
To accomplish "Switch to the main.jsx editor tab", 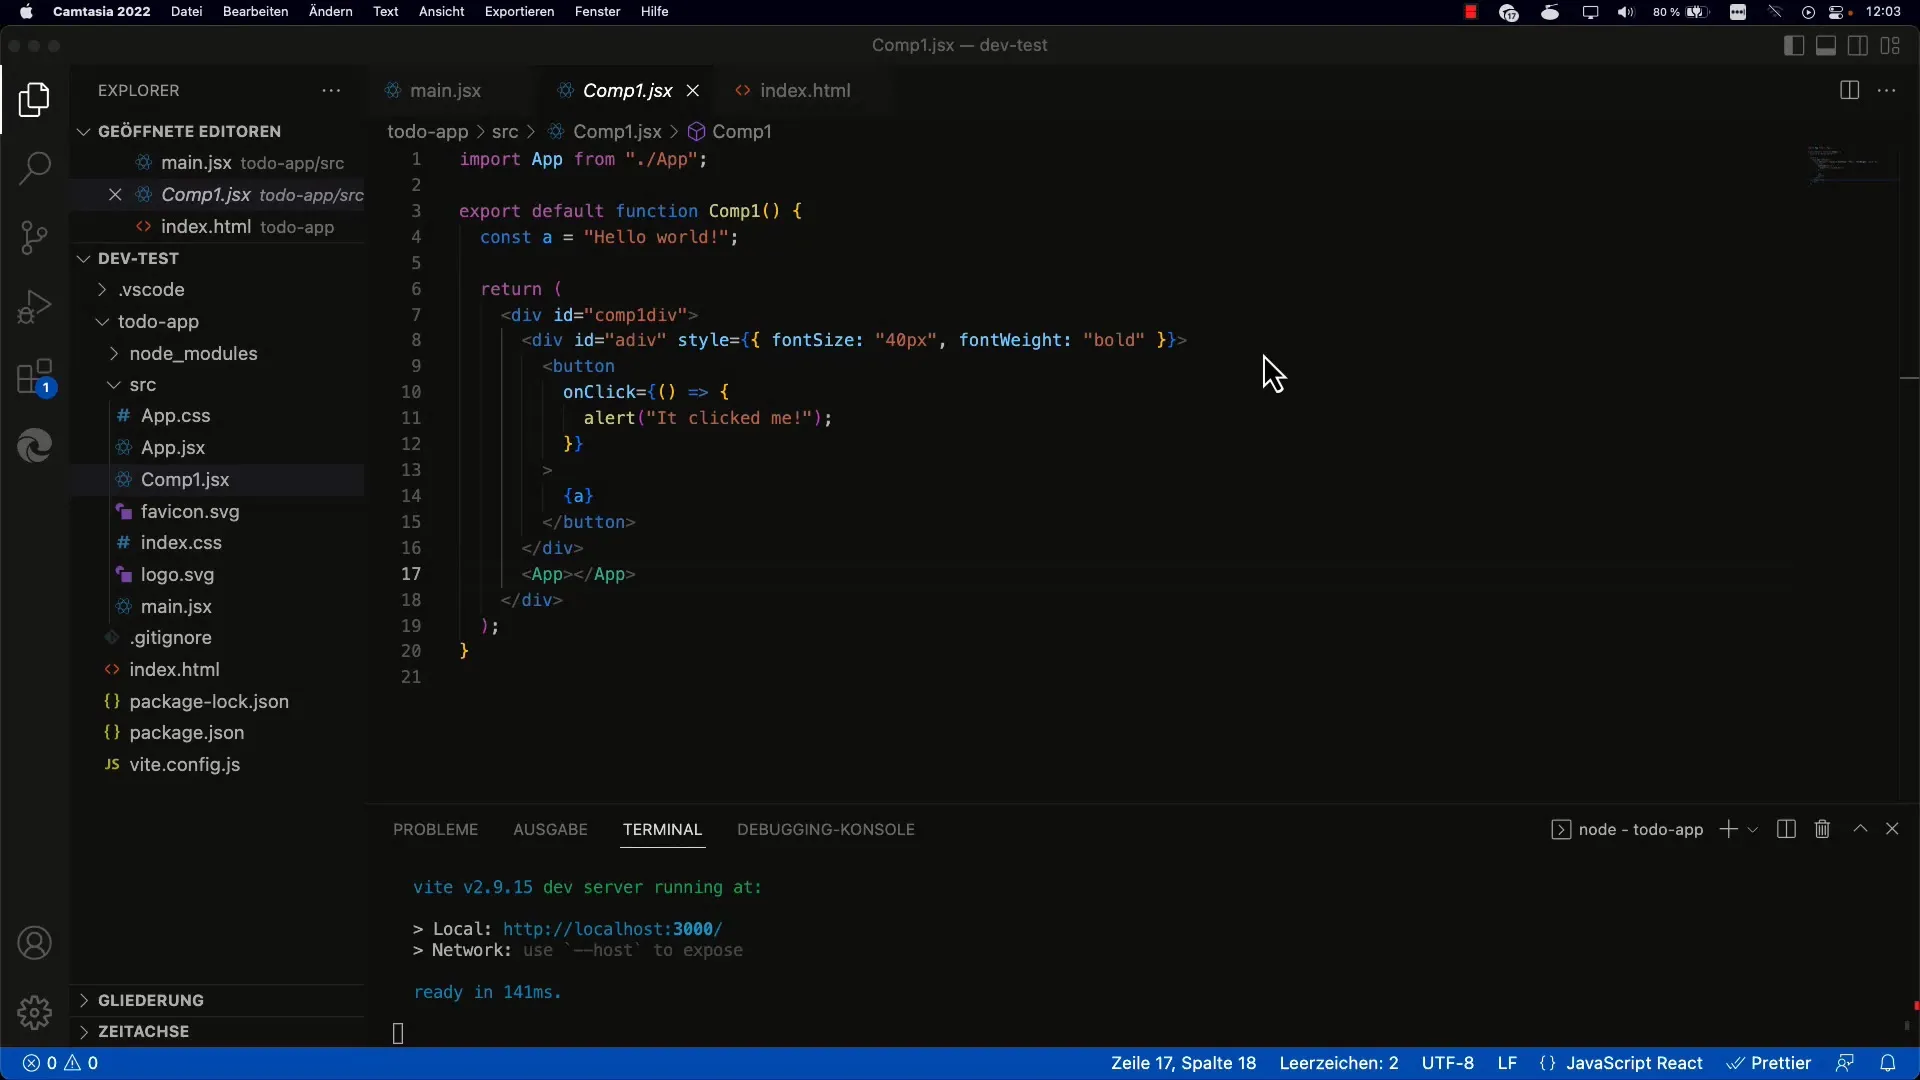I will [x=445, y=90].
